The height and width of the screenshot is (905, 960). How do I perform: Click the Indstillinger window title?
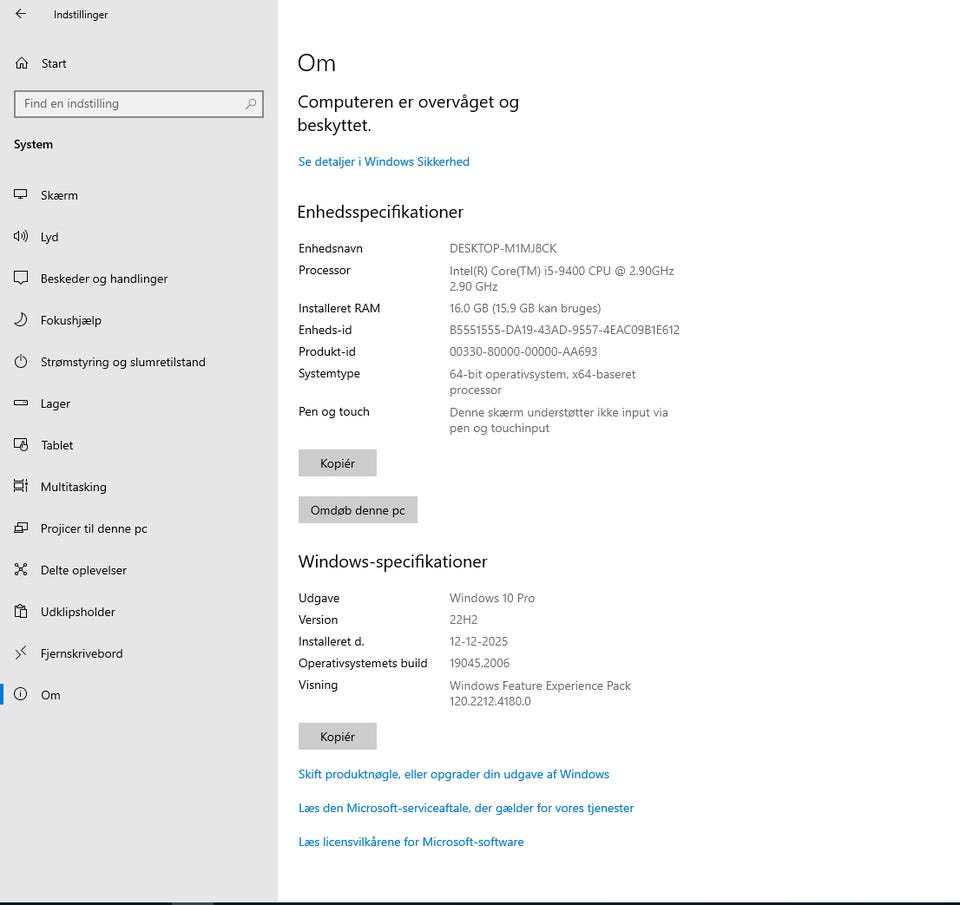point(80,14)
